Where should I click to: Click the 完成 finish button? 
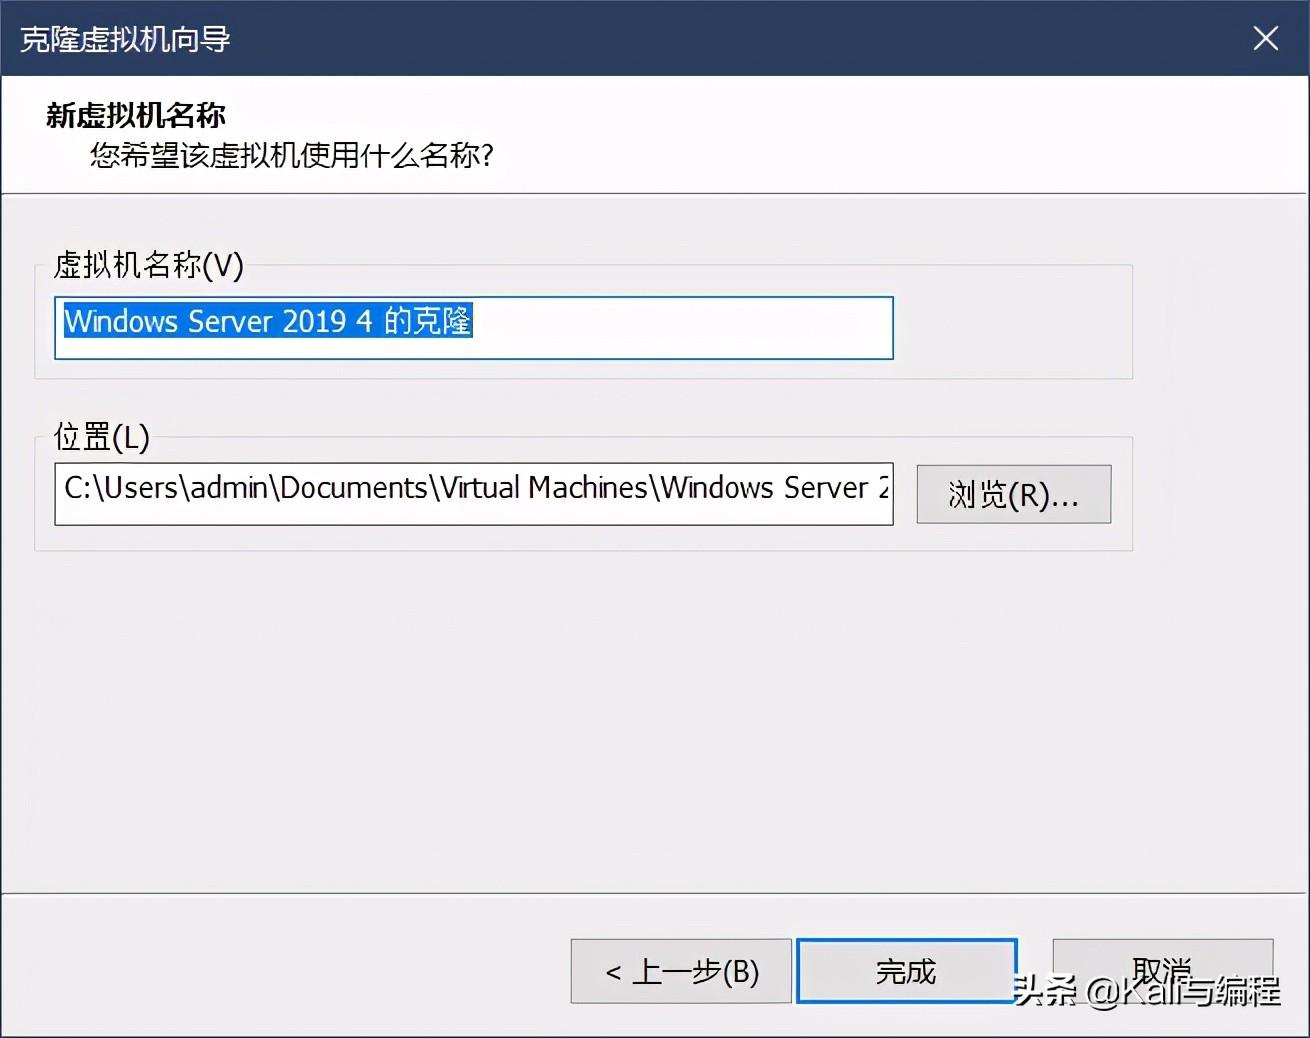click(x=906, y=971)
